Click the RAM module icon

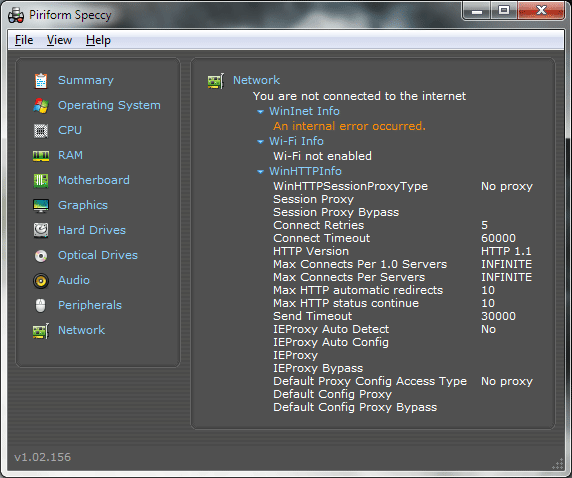(41, 156)
